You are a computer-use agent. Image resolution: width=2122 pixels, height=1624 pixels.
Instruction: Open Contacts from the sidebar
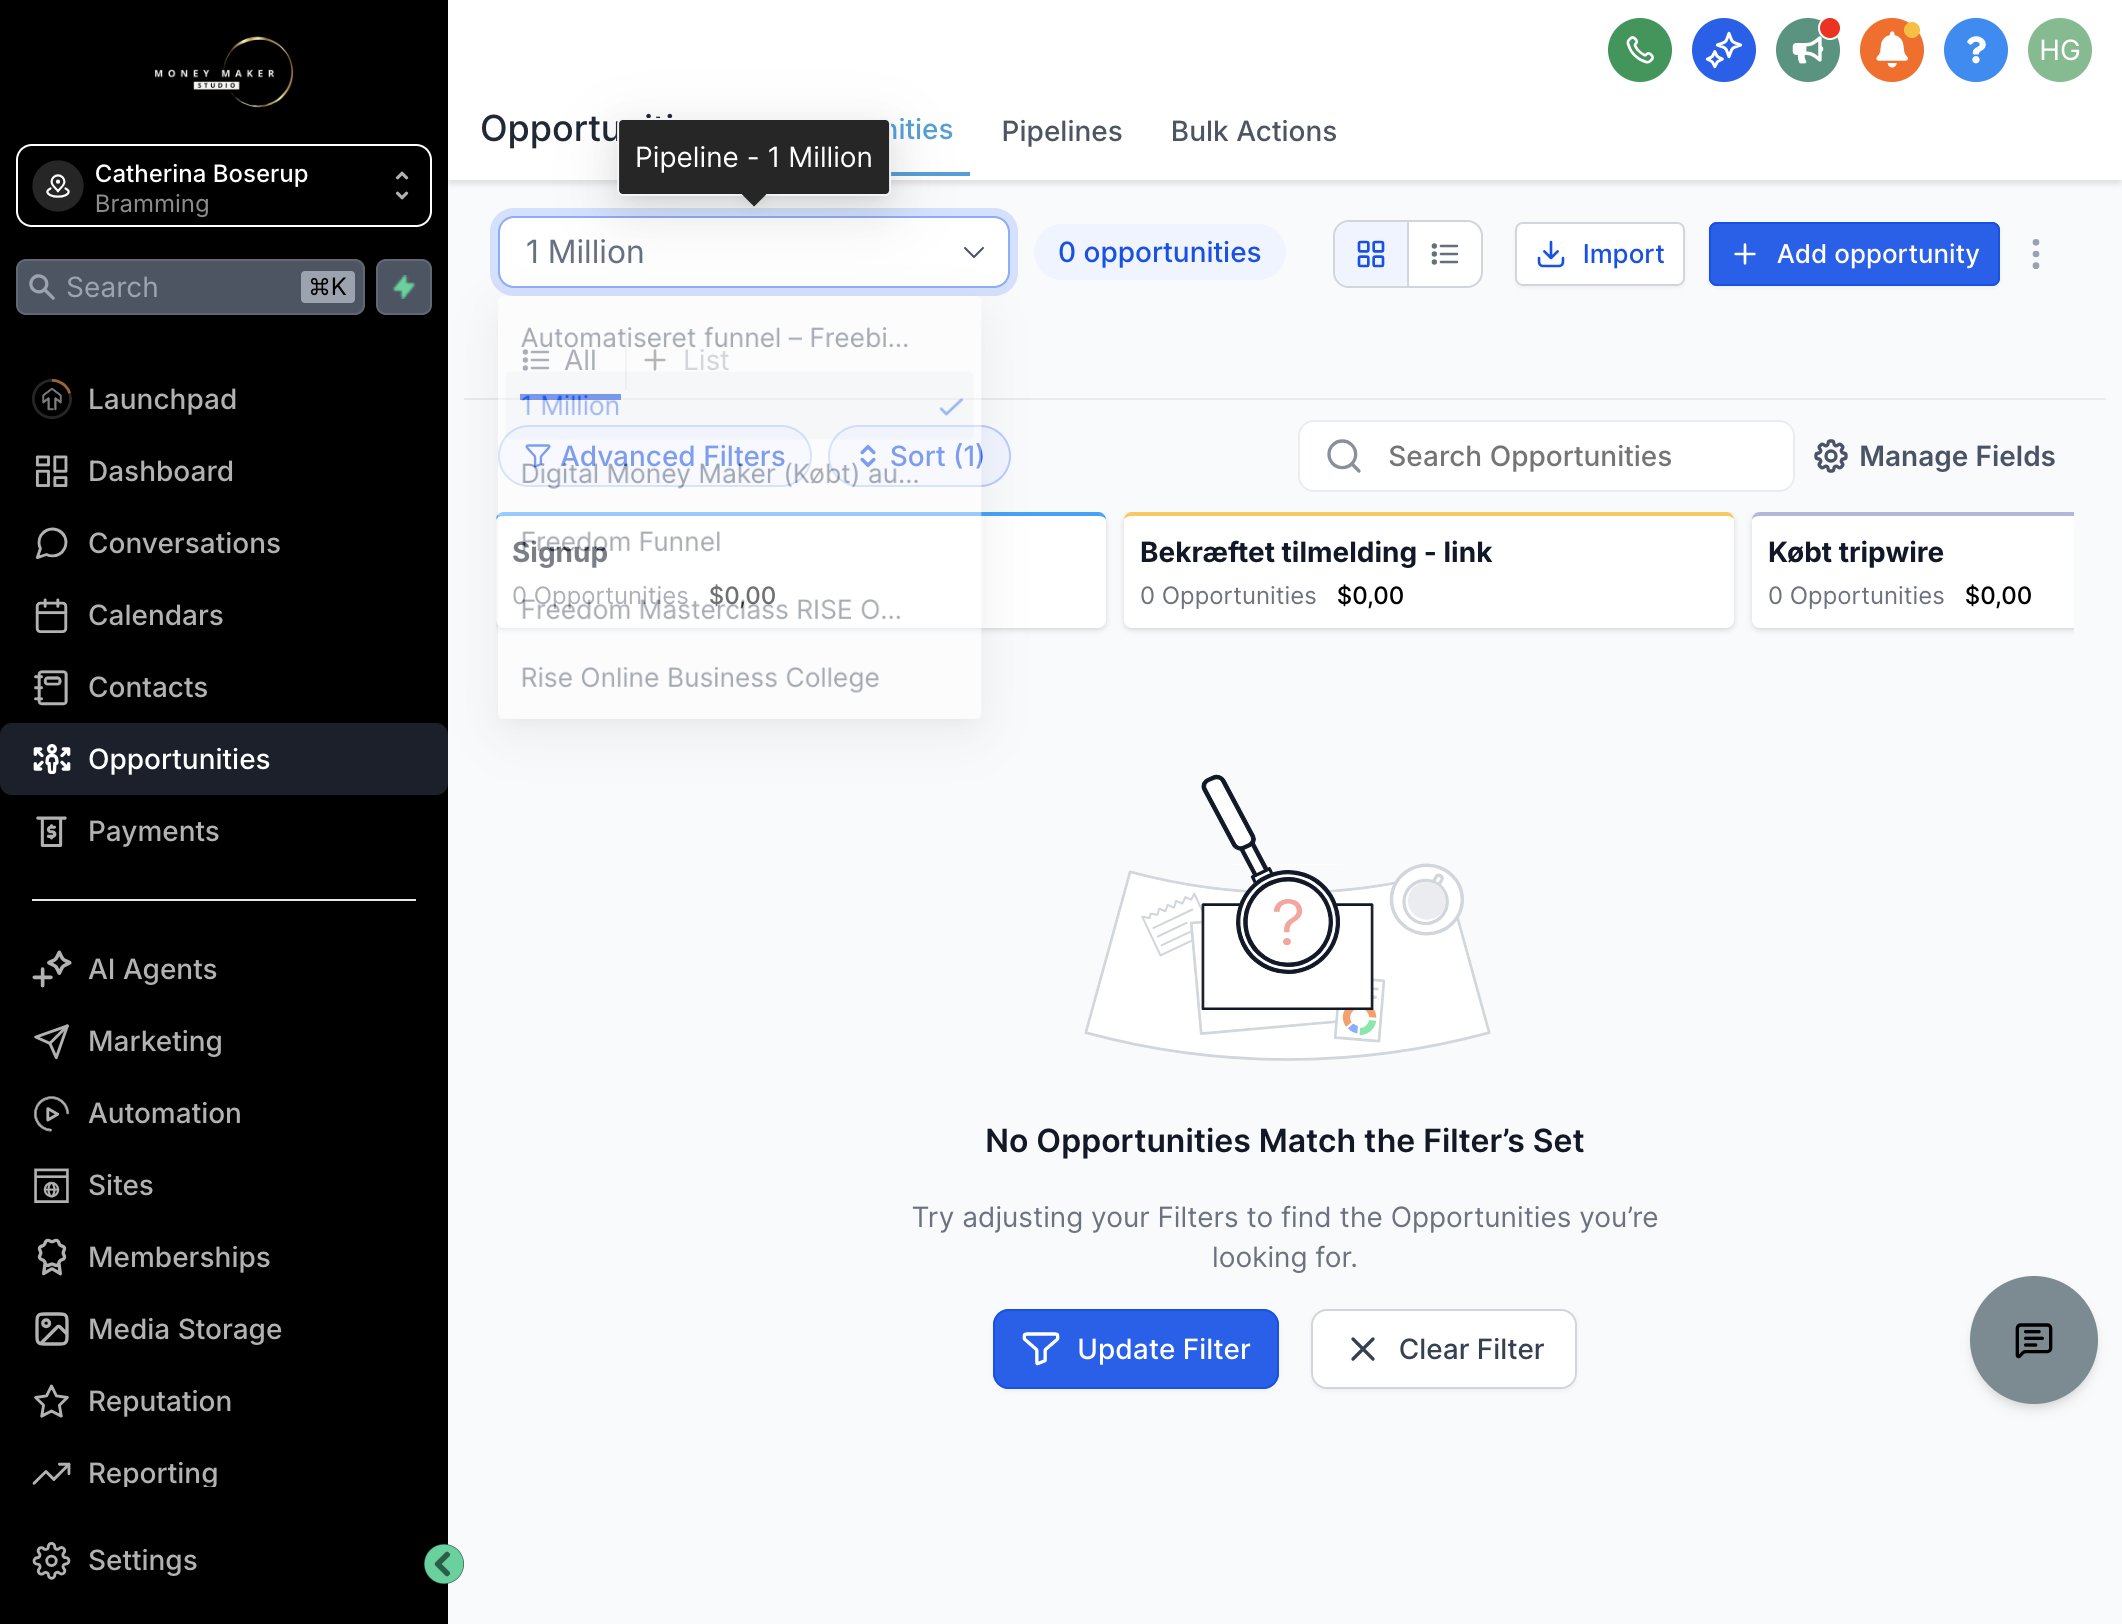224,687
